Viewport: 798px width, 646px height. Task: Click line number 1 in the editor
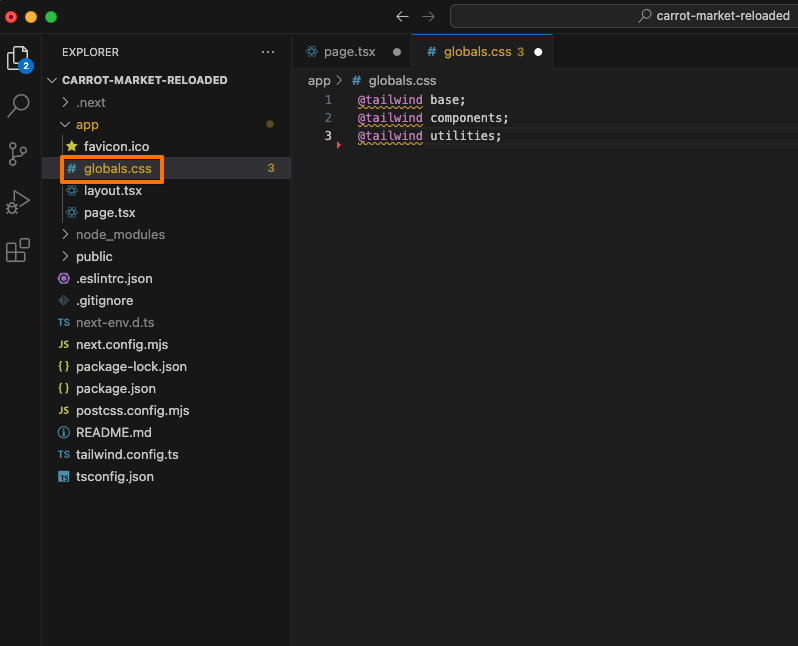tap(328, 100)
